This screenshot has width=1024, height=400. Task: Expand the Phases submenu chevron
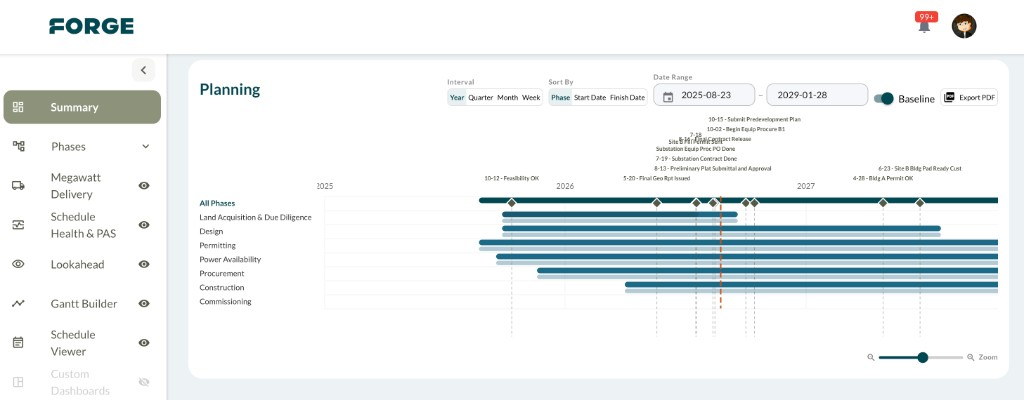click(x=145, y=146)
